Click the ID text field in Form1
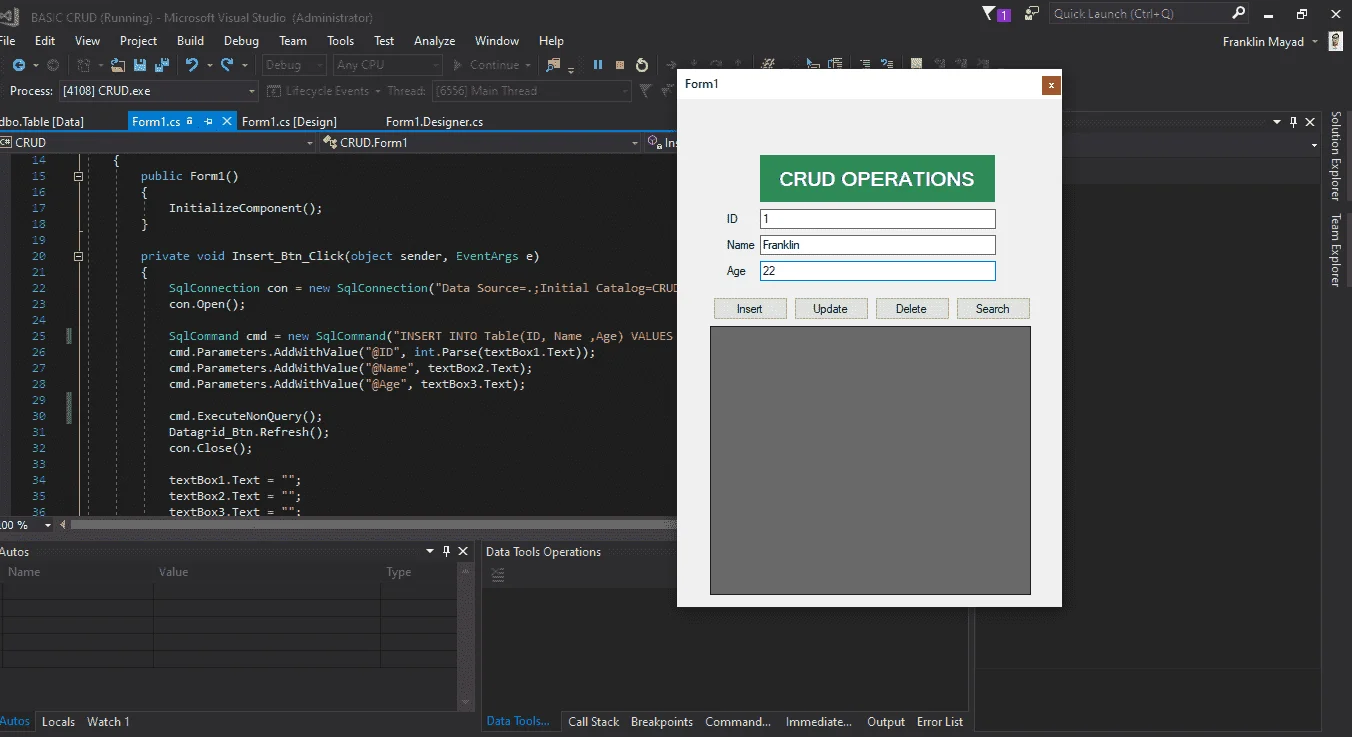The width and height of the screenshot is (1352, 737). click(878, 219)
